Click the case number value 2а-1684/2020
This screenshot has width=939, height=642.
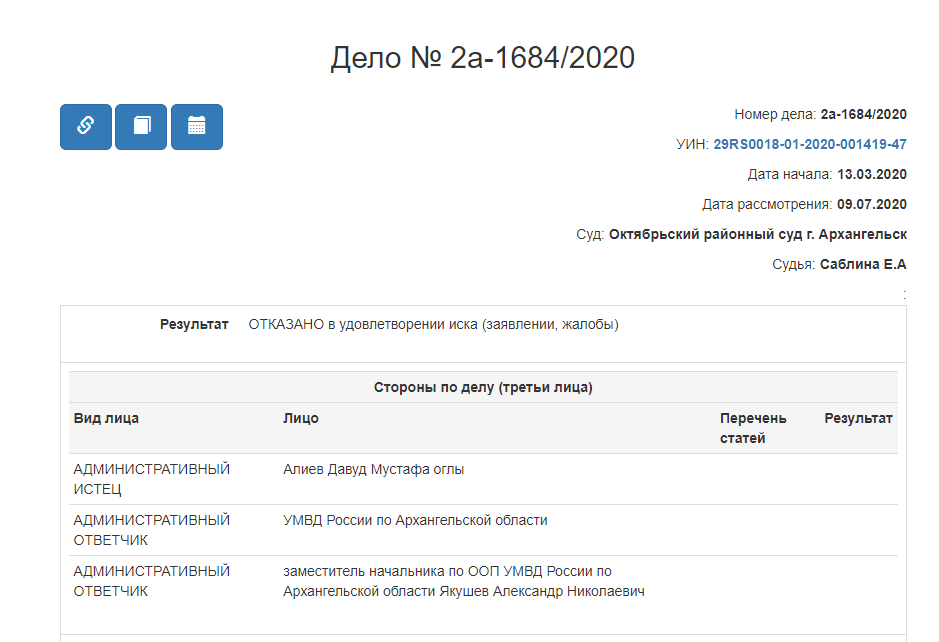coord(863,114)
